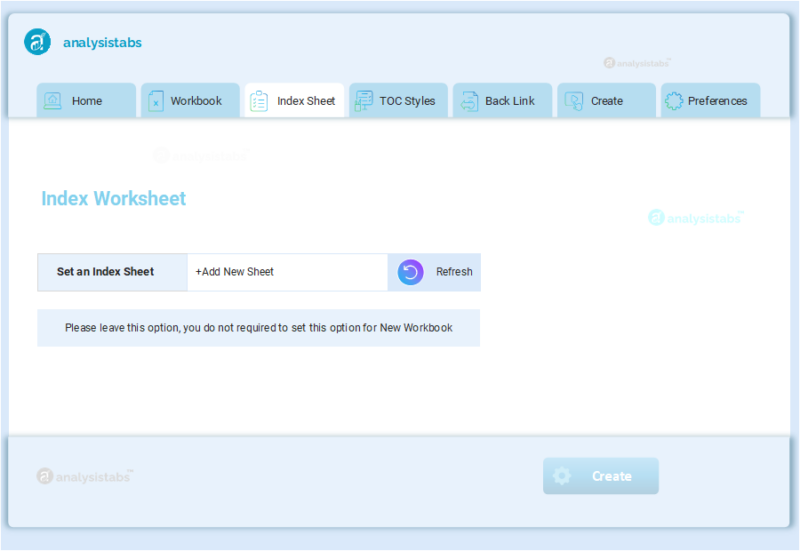Click the Index Sheet checklist icon
Viewport: 800px width, 551px height.
[x=259, y=101]
